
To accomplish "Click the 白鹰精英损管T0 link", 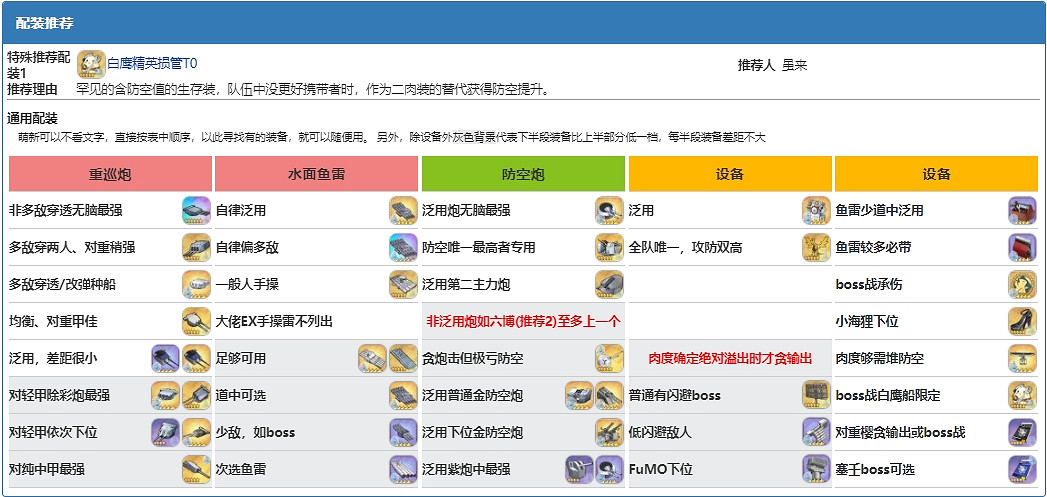I will [152, 63].
